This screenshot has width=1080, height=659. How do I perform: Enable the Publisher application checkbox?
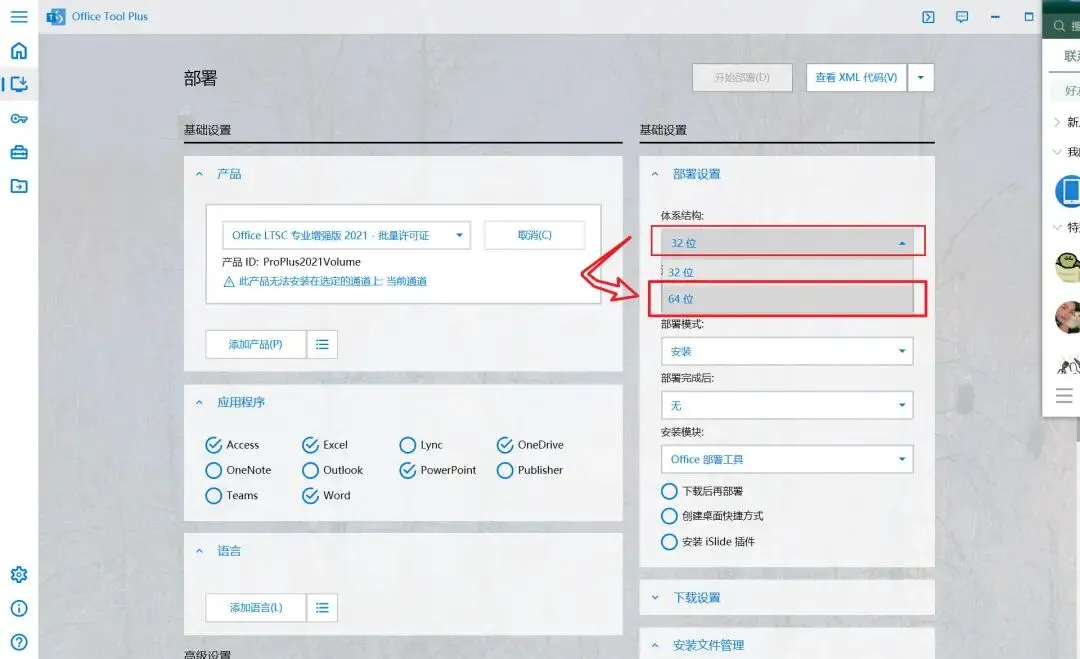505,470
